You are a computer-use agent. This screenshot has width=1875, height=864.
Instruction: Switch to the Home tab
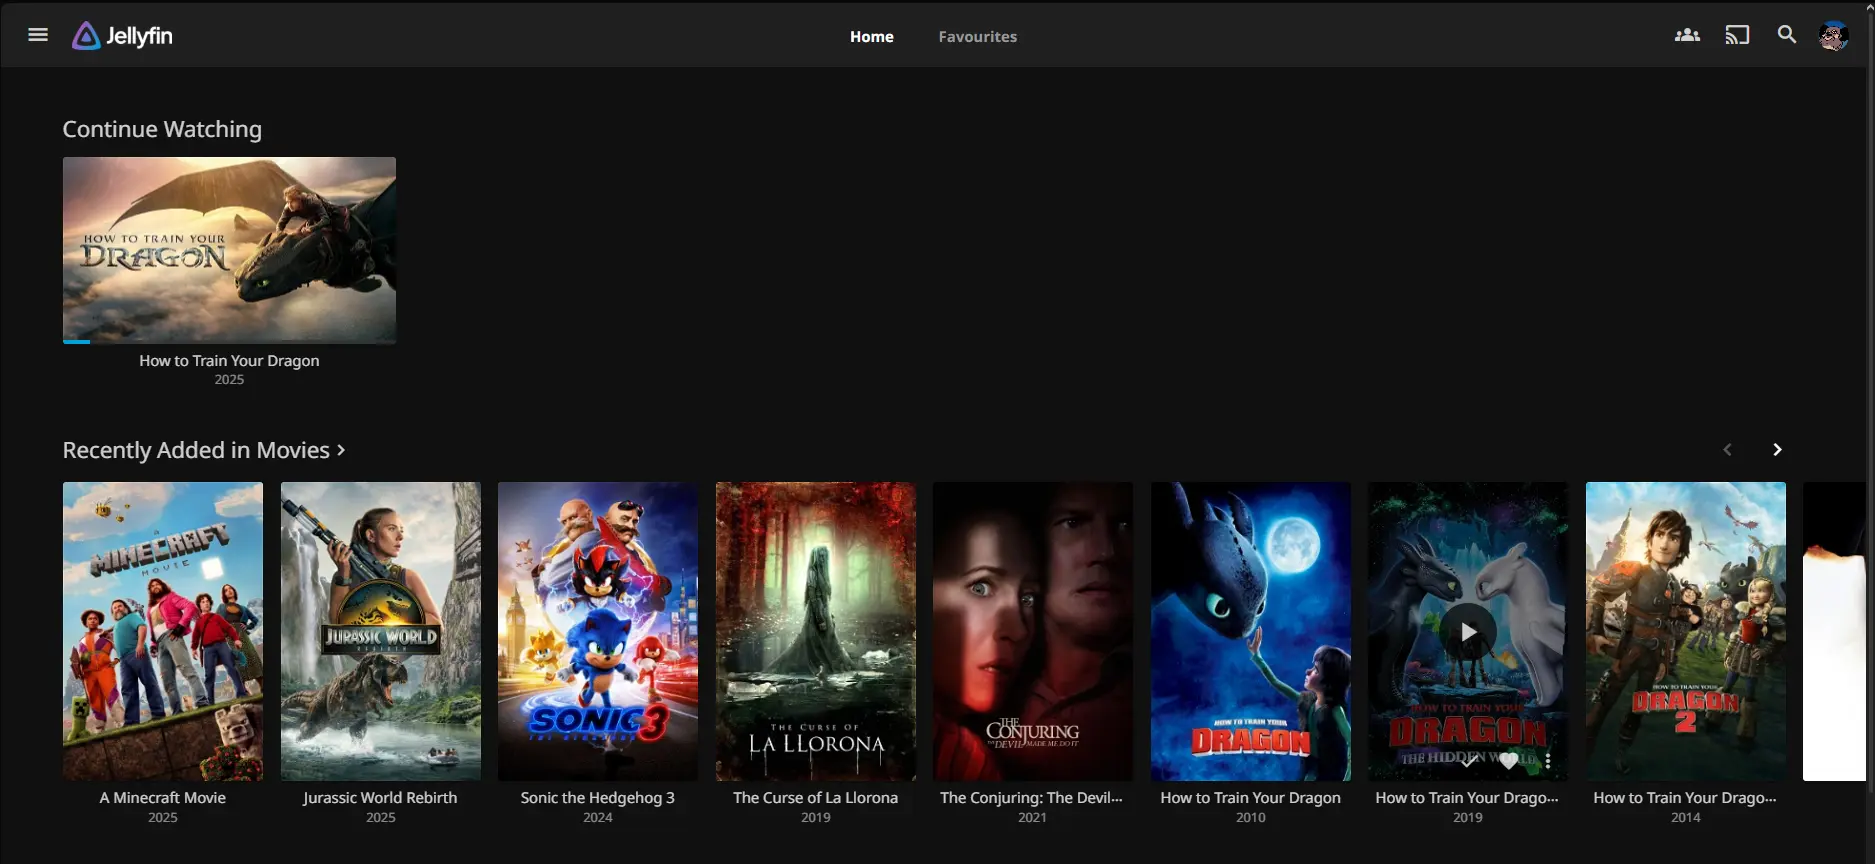[x=871, y=36]
